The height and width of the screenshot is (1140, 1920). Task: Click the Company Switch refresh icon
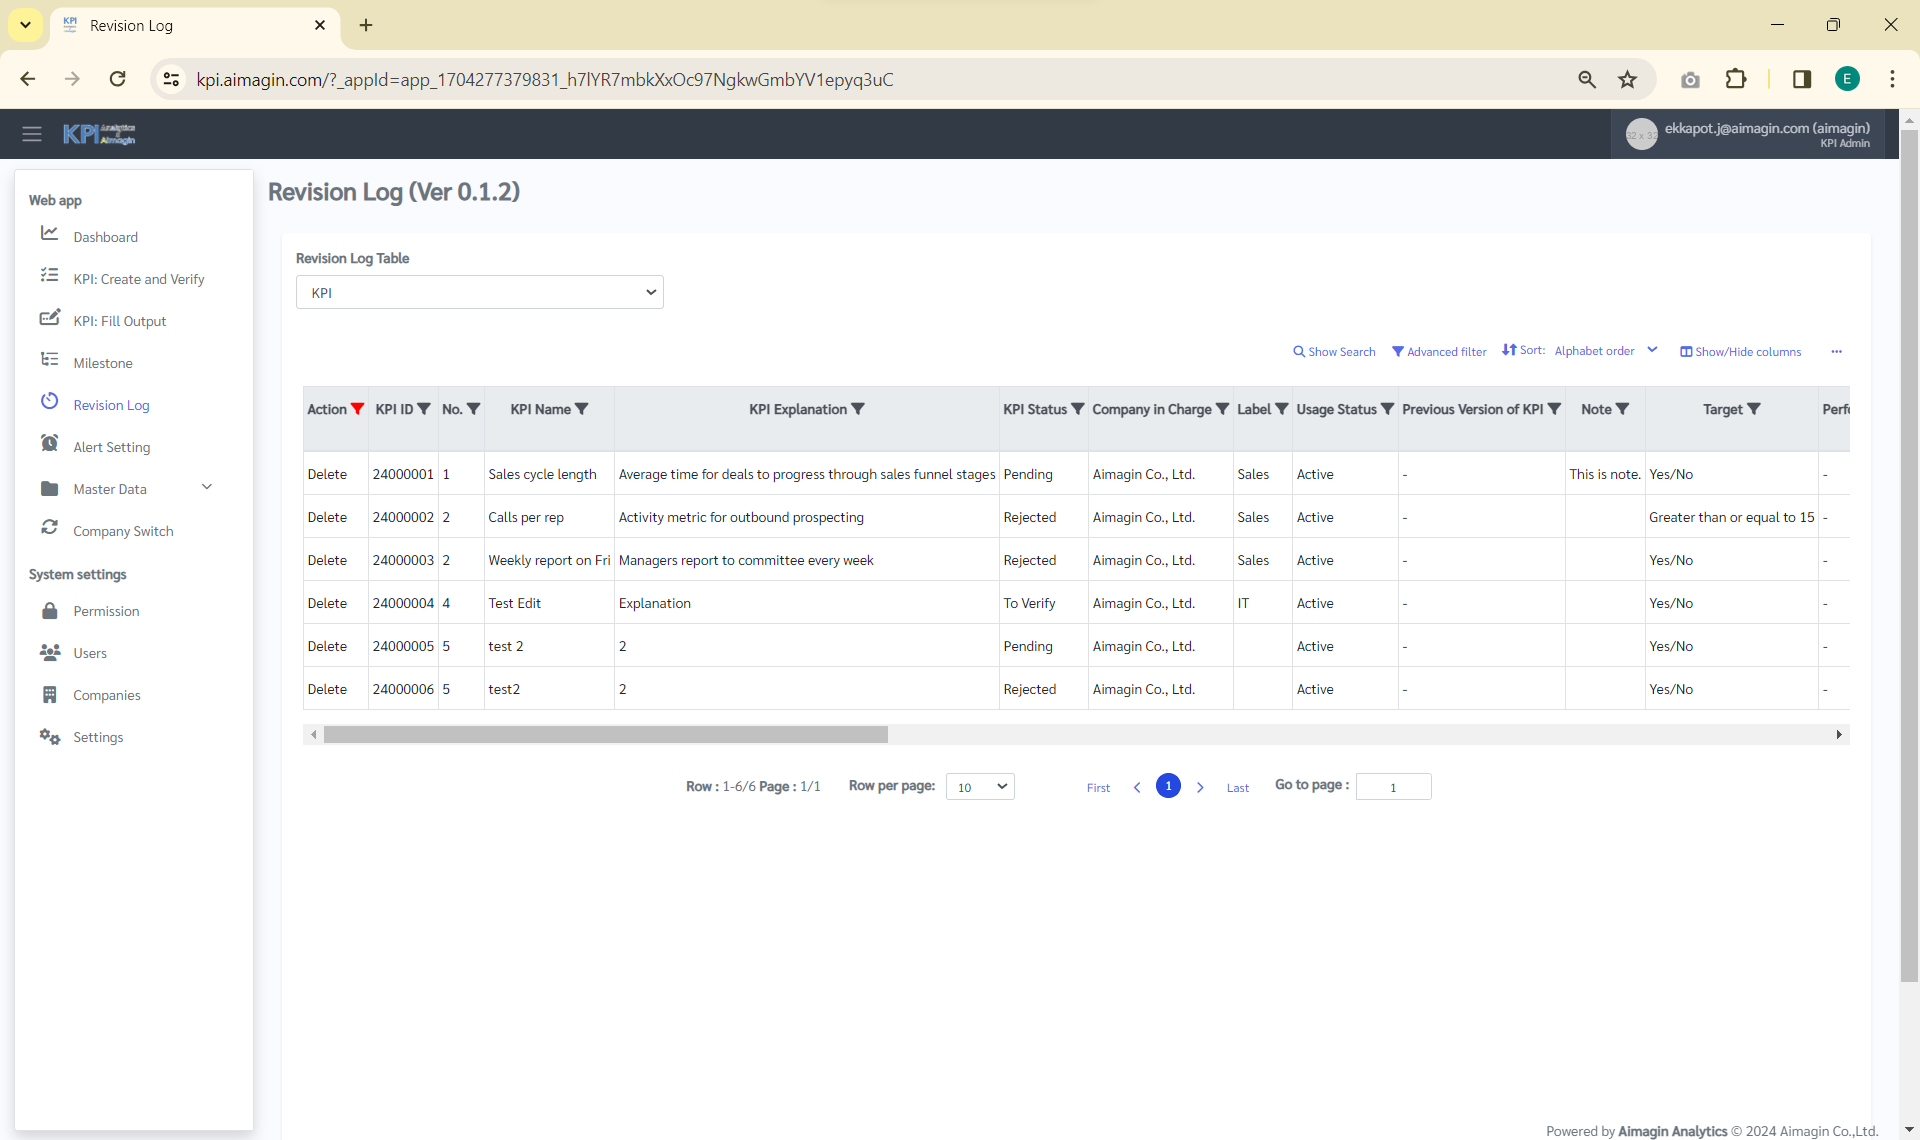tap(49, 528)
